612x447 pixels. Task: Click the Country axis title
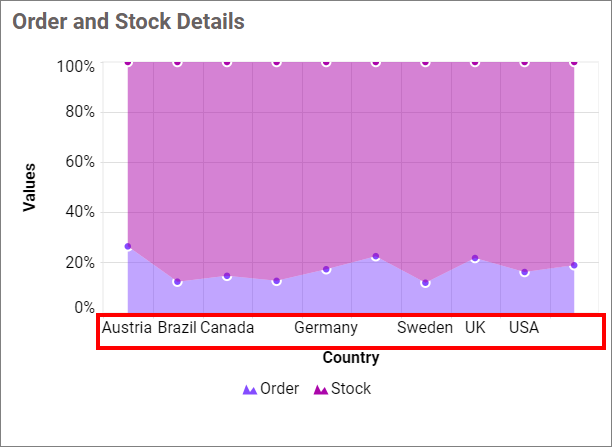pyautogui.click(x=351, y=357)
